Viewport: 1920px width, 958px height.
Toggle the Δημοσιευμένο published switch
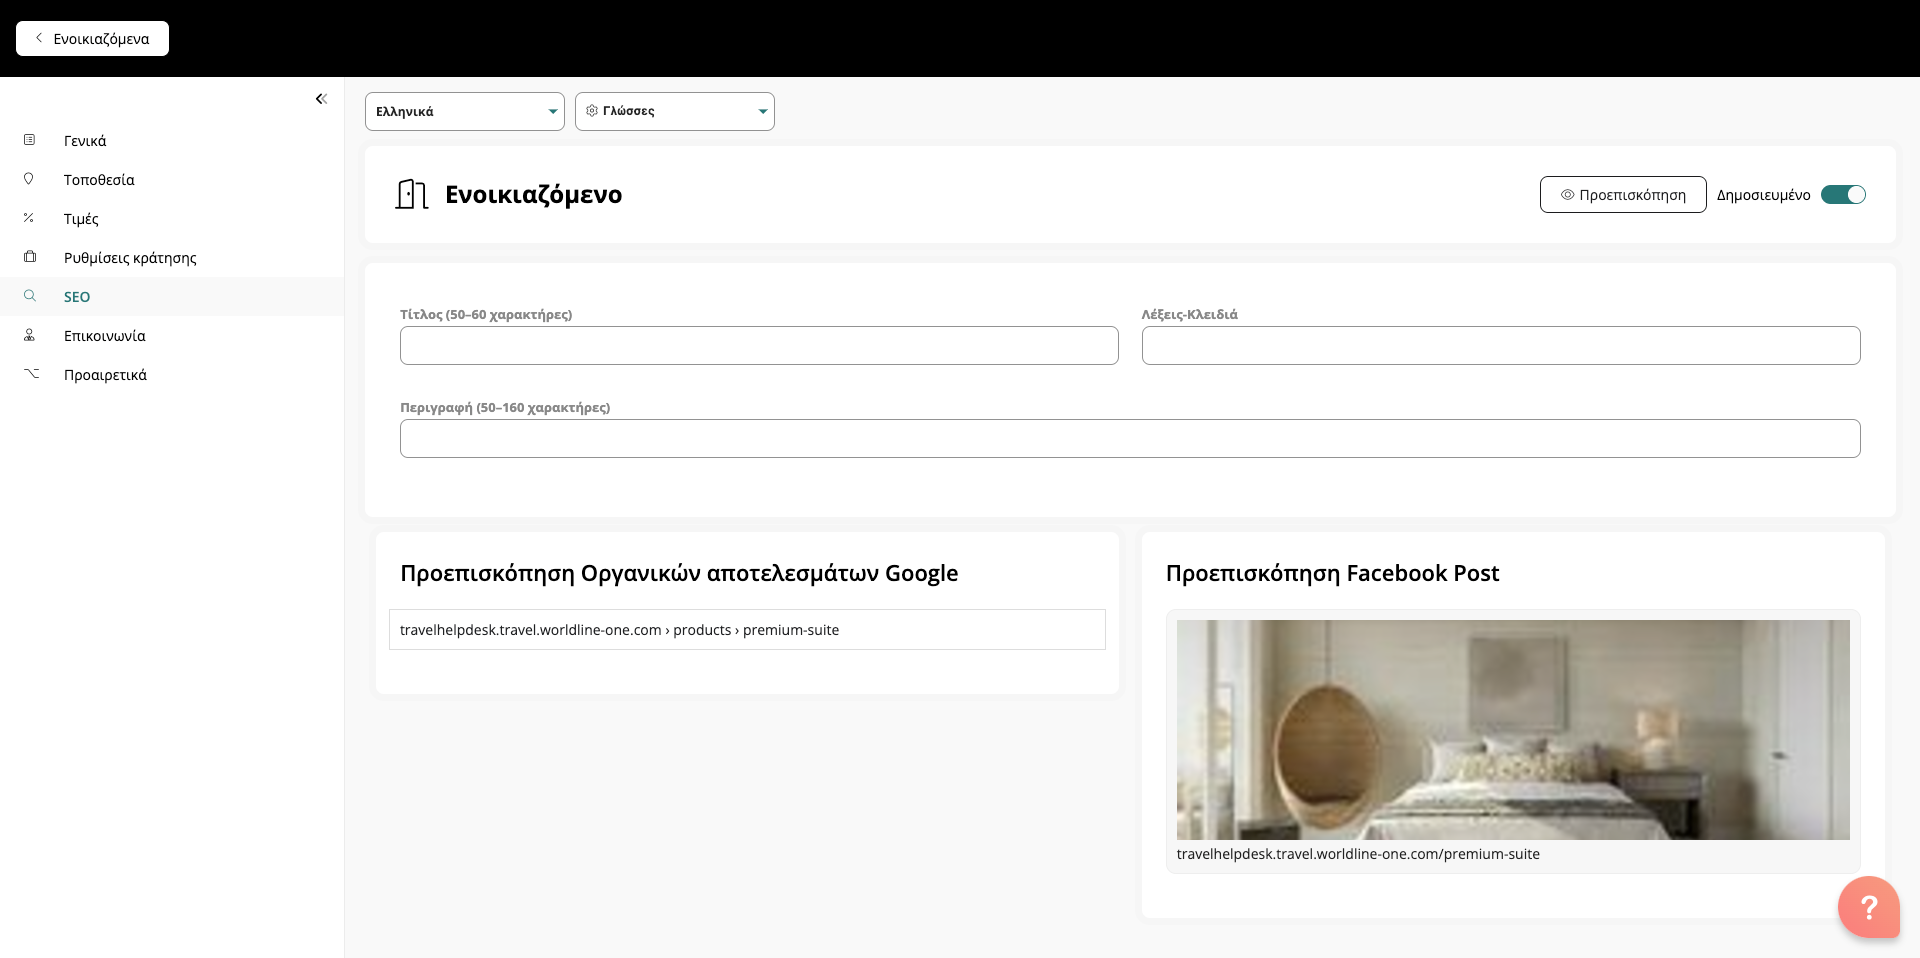[x=1842, y=195]
